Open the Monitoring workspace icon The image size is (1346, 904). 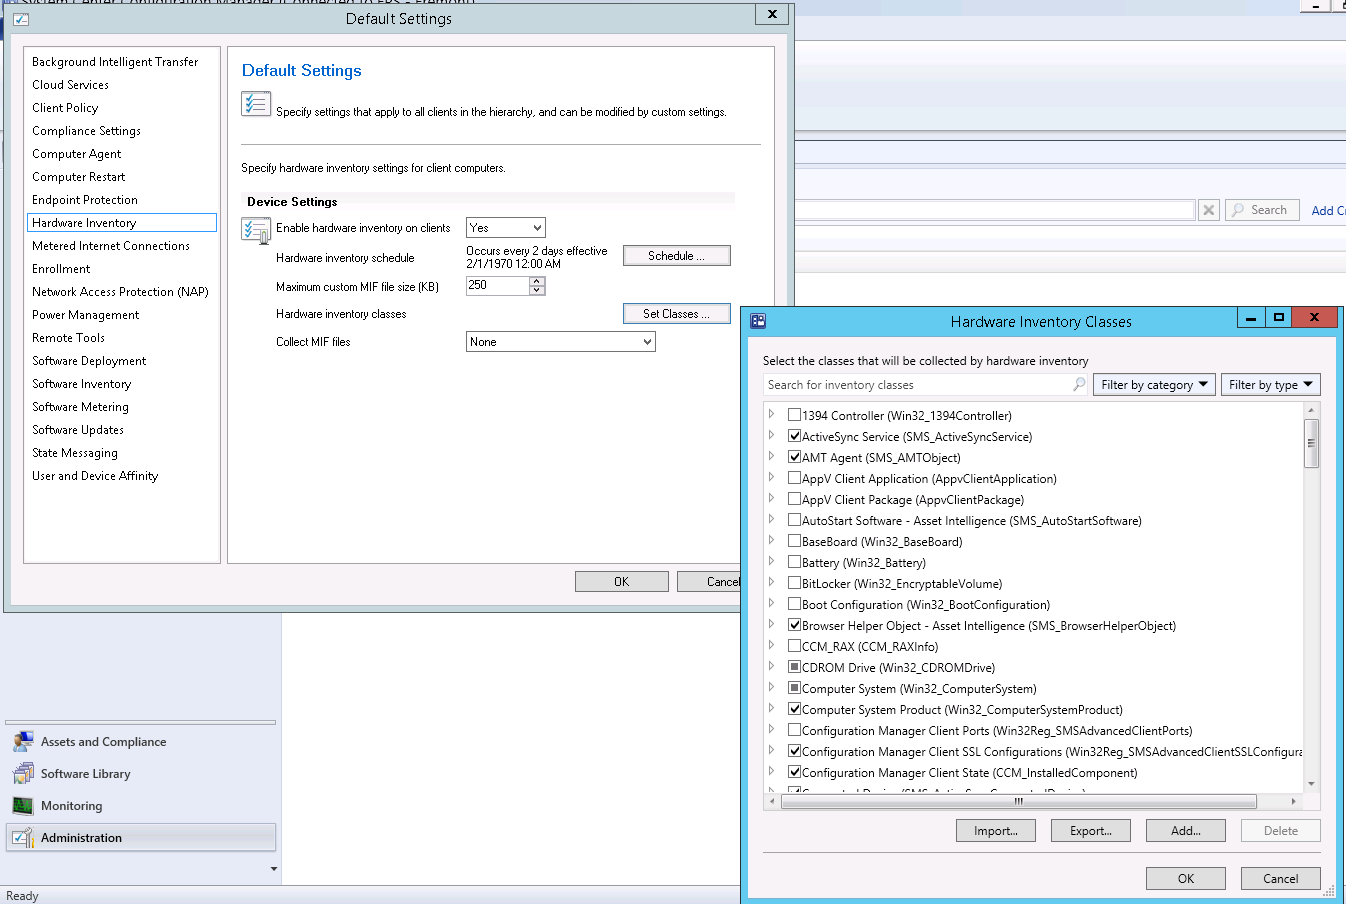click(x=23, y=806)
